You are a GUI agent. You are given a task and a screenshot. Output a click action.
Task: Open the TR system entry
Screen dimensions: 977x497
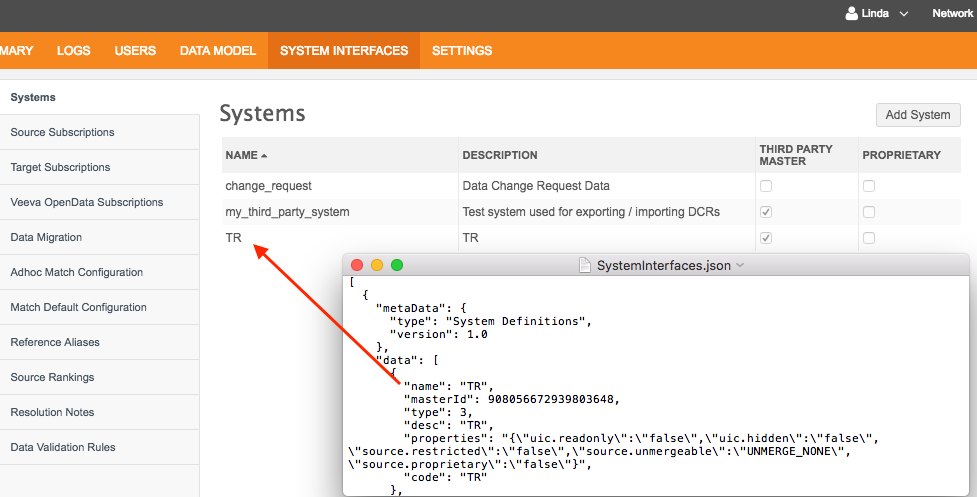click(234, 238)
